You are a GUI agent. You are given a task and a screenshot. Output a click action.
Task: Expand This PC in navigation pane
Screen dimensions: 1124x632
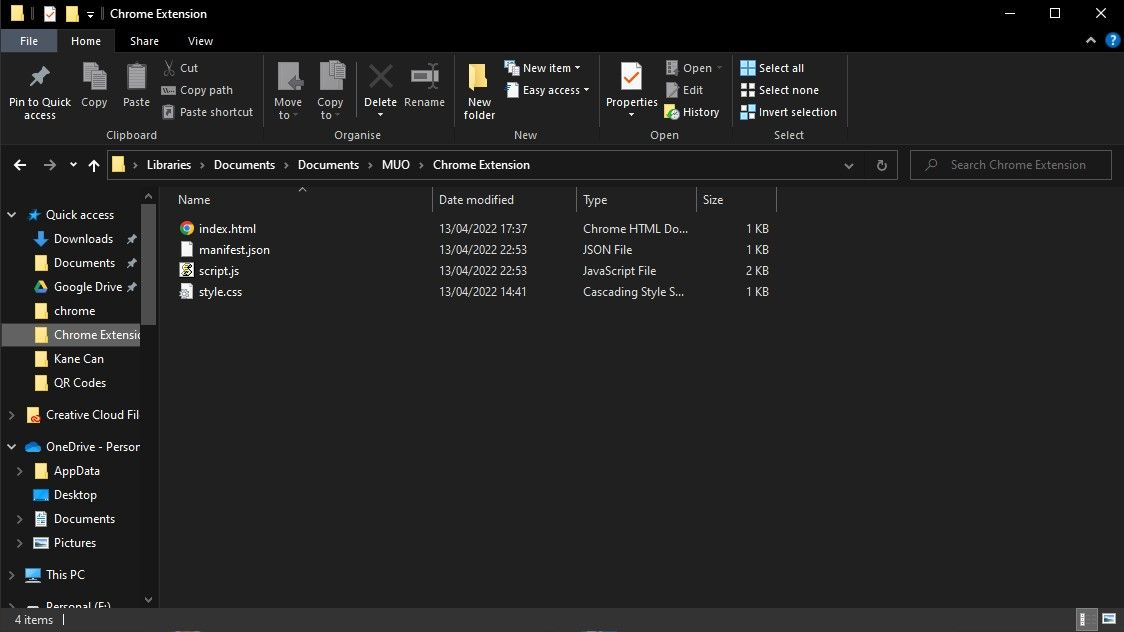click(12, 575)
